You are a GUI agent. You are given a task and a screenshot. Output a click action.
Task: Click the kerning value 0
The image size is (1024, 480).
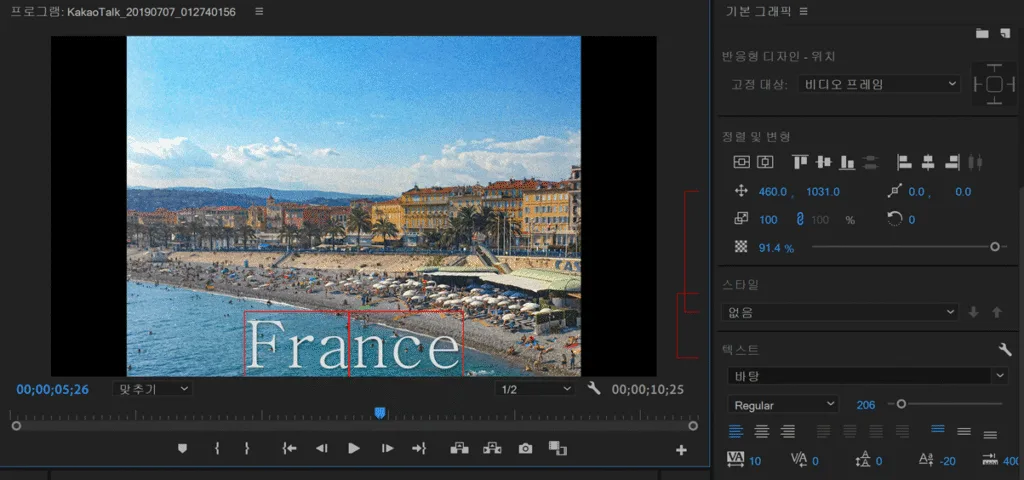815,461
